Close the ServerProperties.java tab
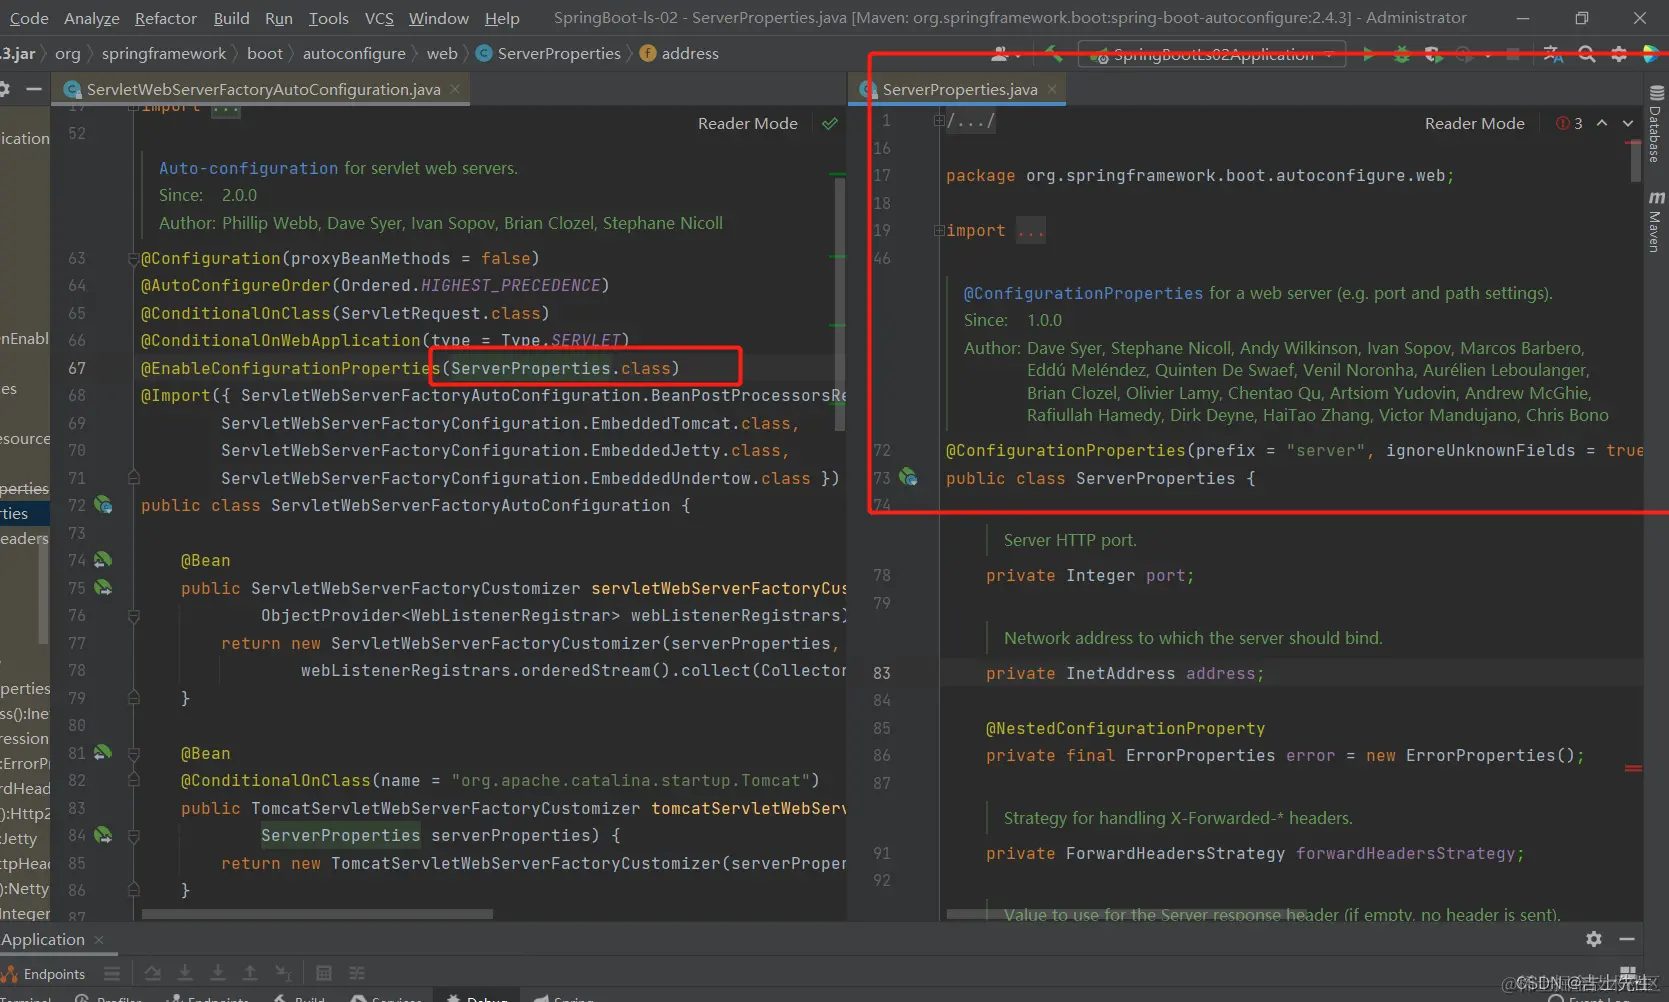This screenshot has height=1002, width=1669. coord(1052,89)
